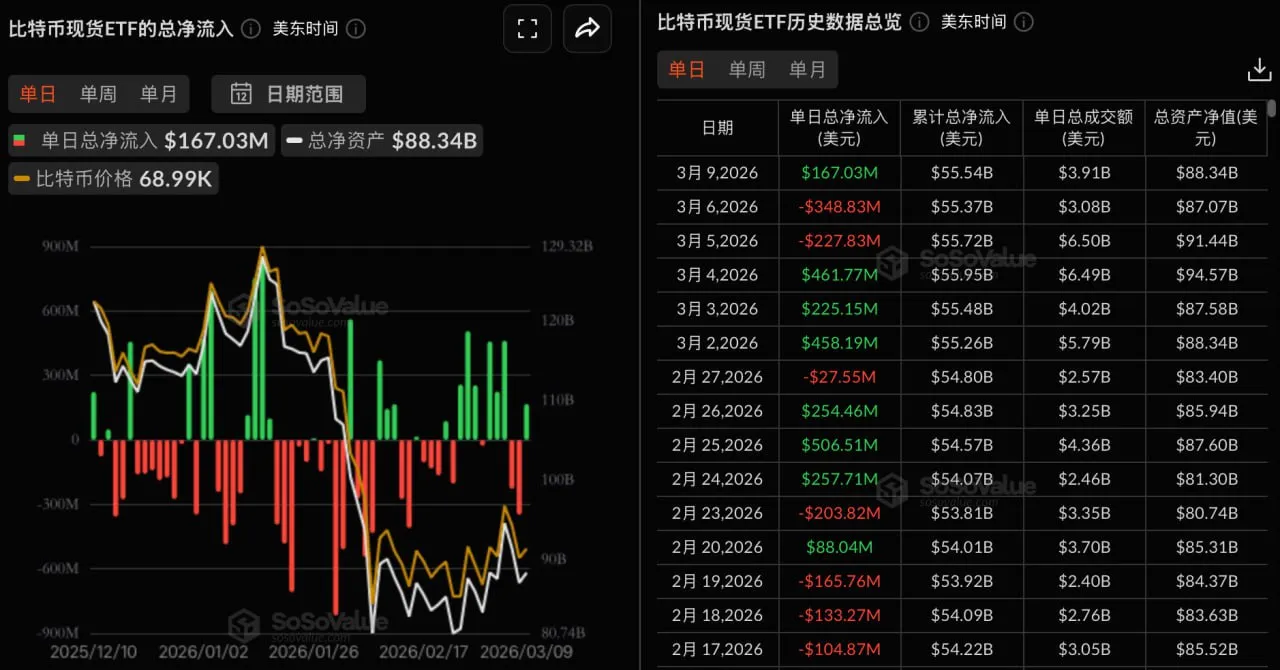Viewport: 1280px width, 670px height.
Task: Click the $6.50B trading volume cell
Action: (x=1083, y=241)
